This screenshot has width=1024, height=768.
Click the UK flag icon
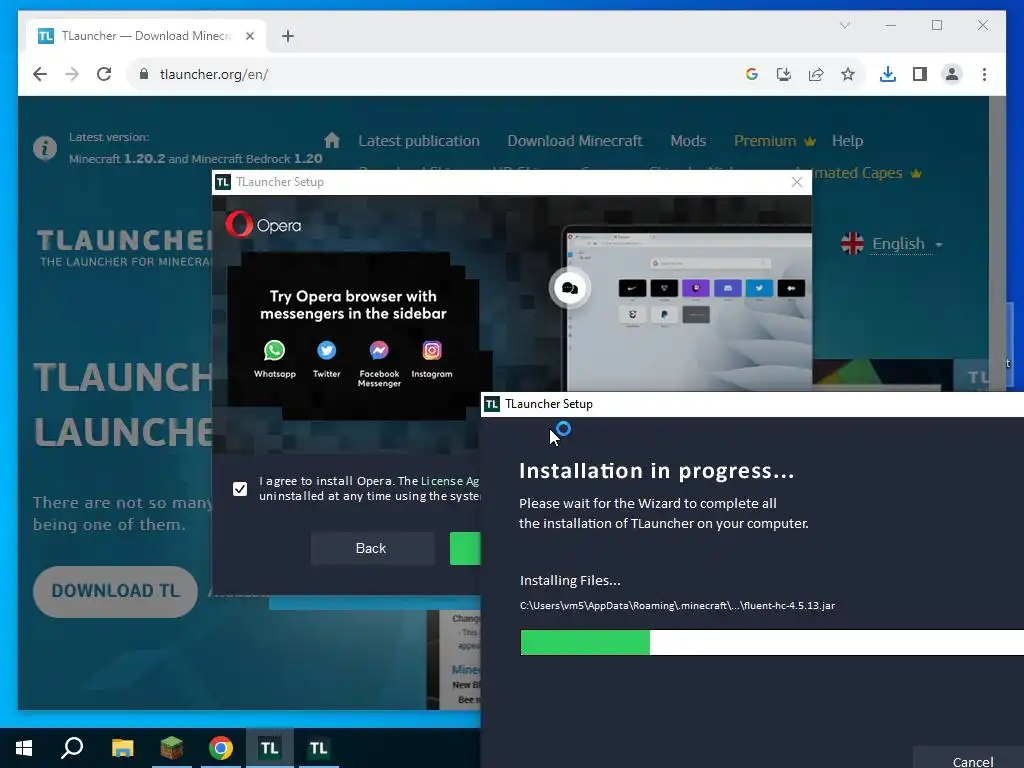(852, 244)
